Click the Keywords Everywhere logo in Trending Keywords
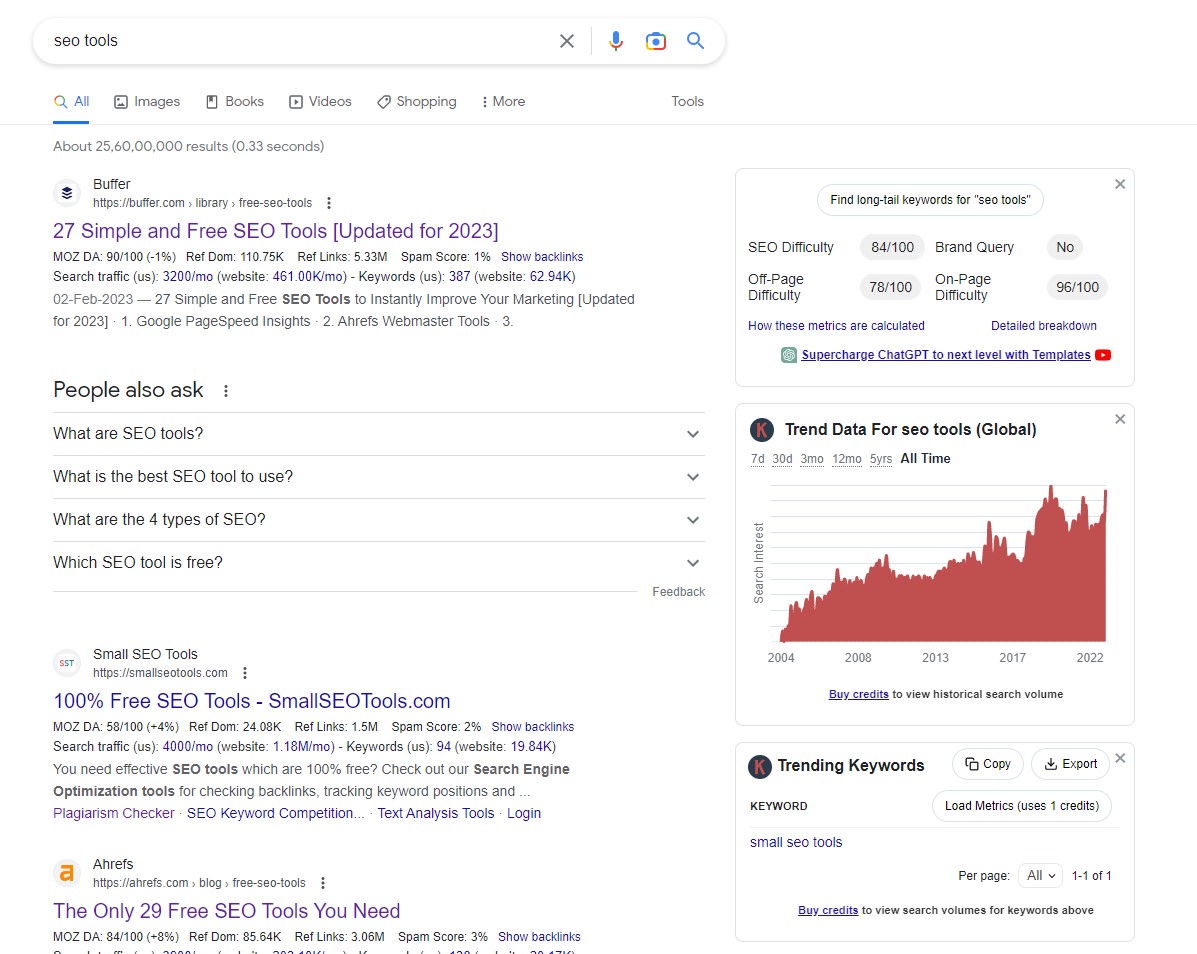 point(760,766)
